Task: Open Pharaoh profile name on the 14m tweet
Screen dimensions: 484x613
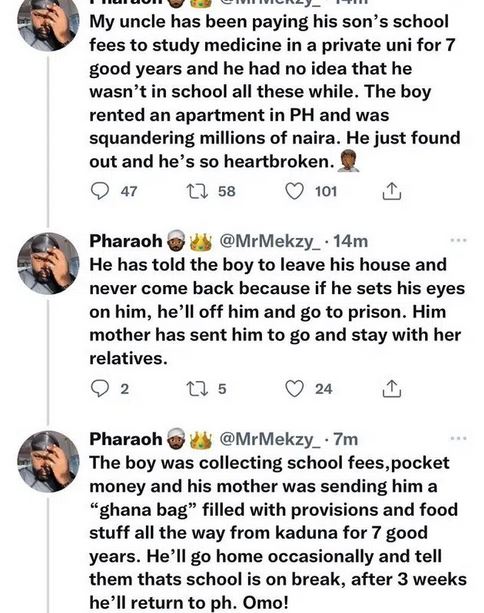Action: point(125,241)
